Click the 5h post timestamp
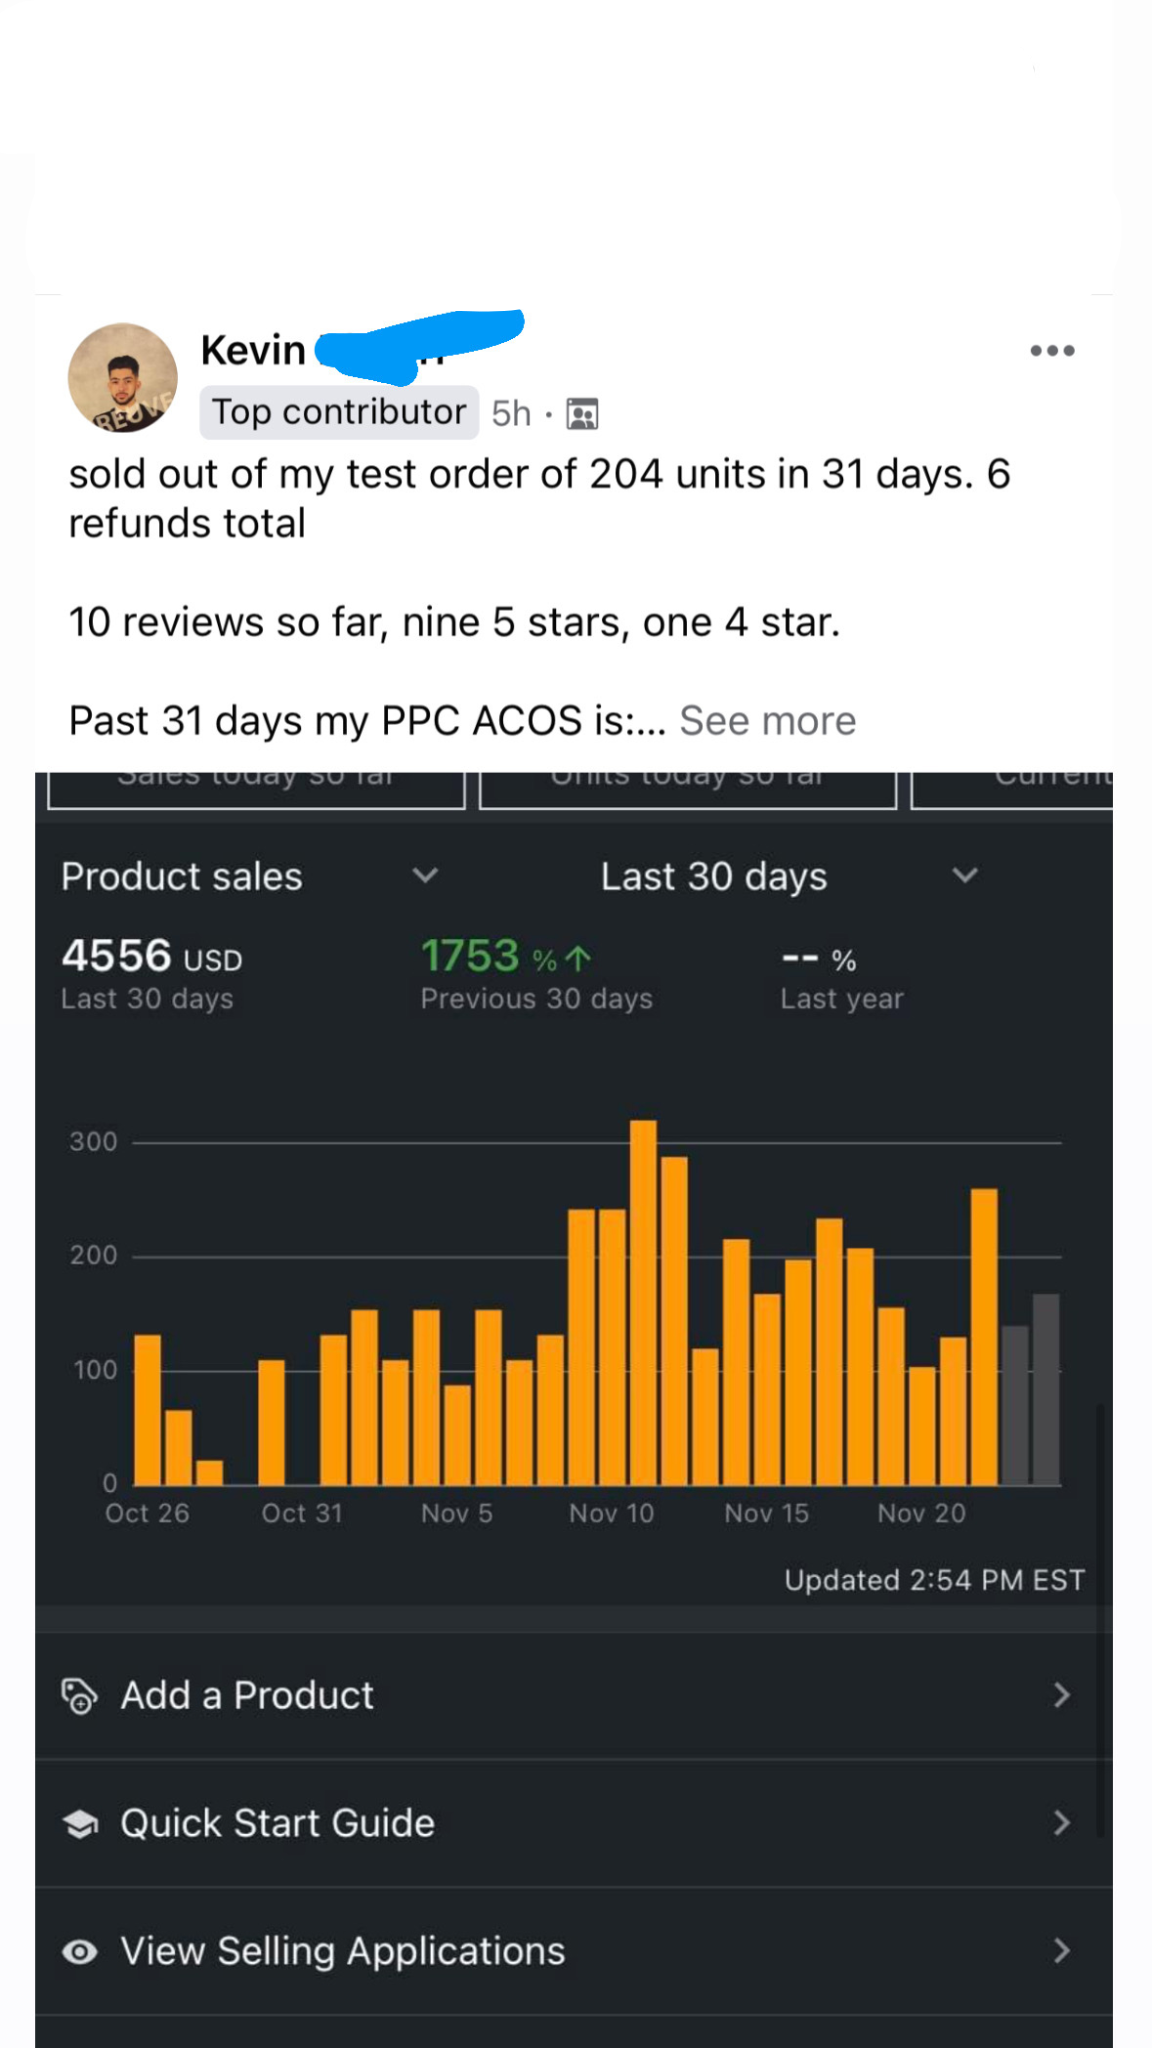The height and width of the screenshot is (2048, 1152). 512,412
